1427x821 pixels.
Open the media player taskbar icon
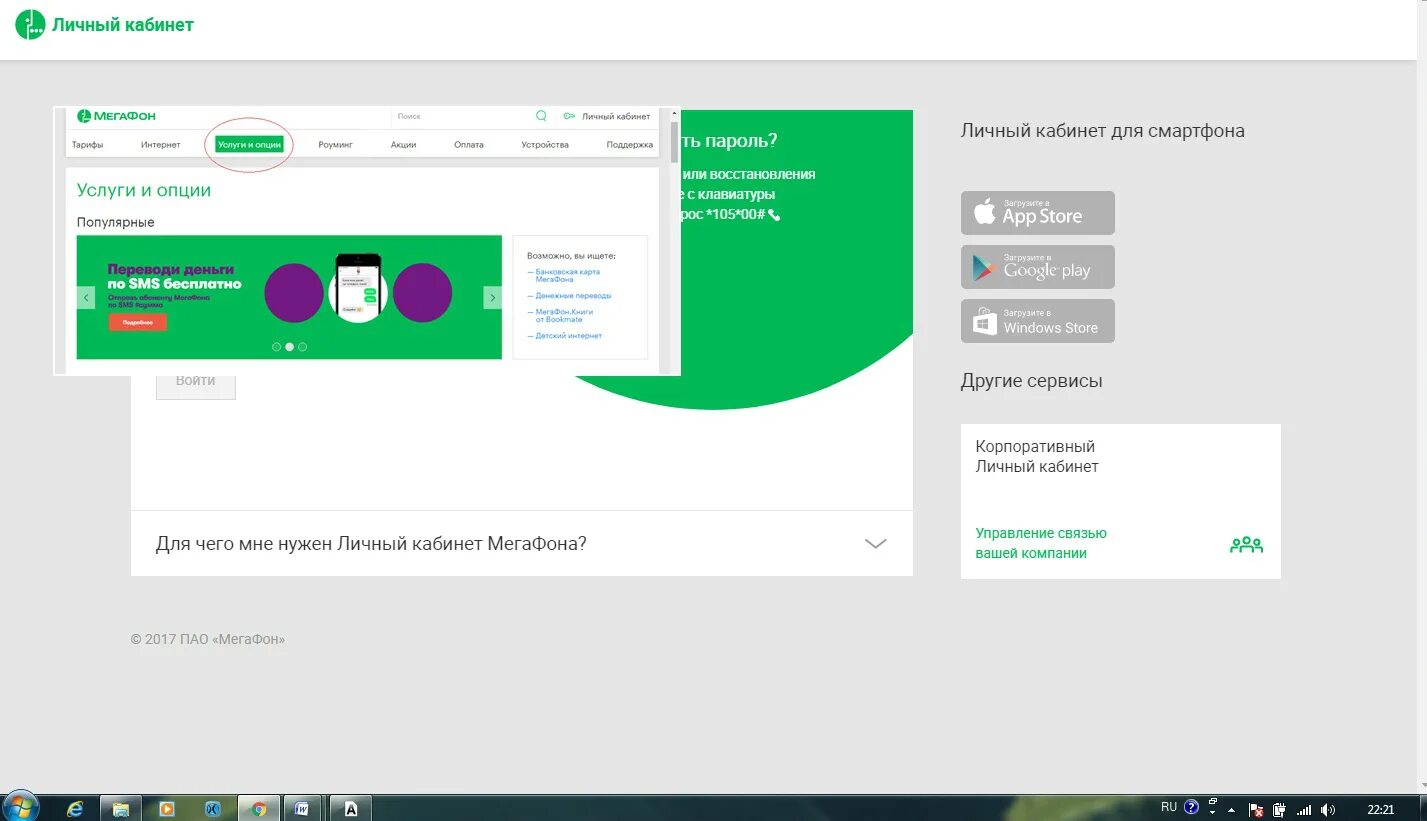(167, 808)
